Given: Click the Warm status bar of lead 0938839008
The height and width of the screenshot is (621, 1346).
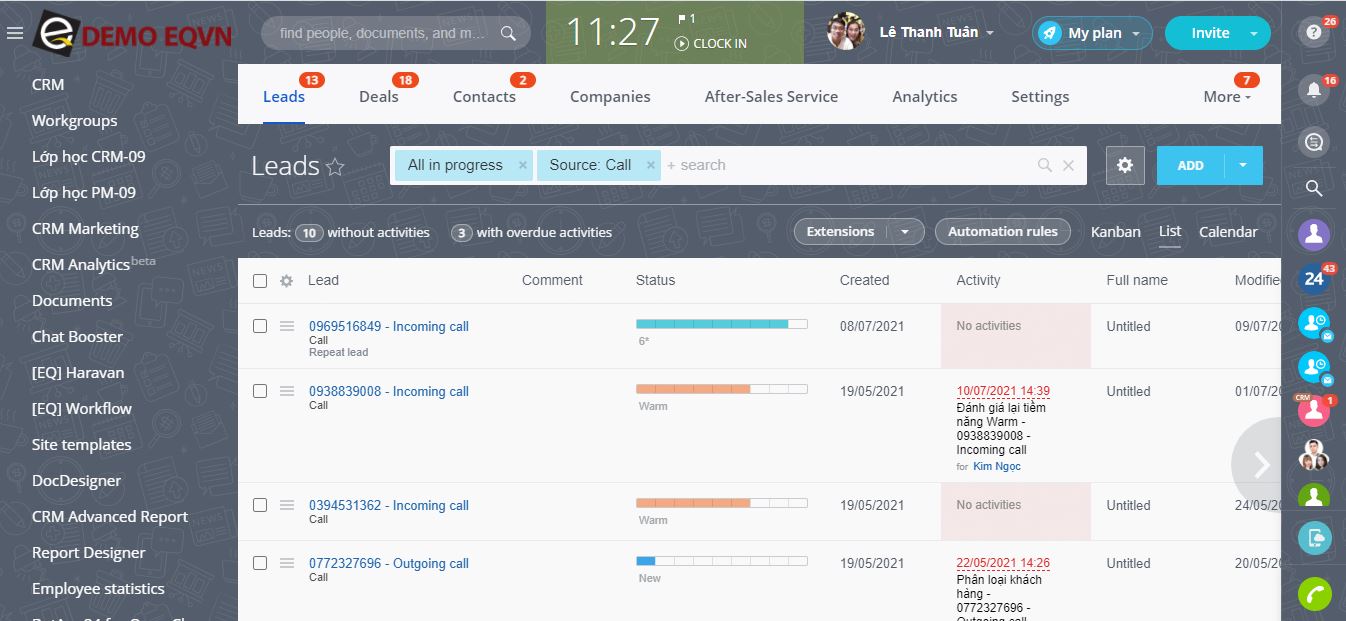Looking at the screenshot, I should click(692, 388).
